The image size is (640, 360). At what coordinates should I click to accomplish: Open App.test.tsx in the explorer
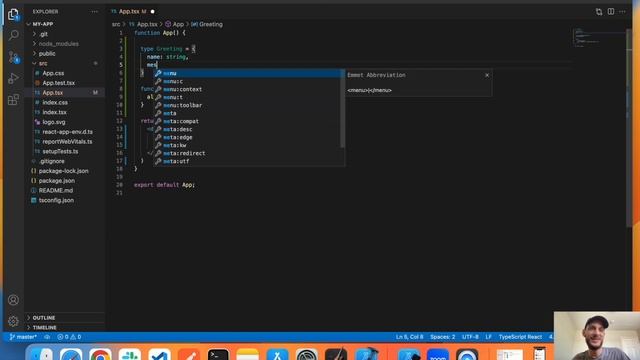click(x=65, y=83)
